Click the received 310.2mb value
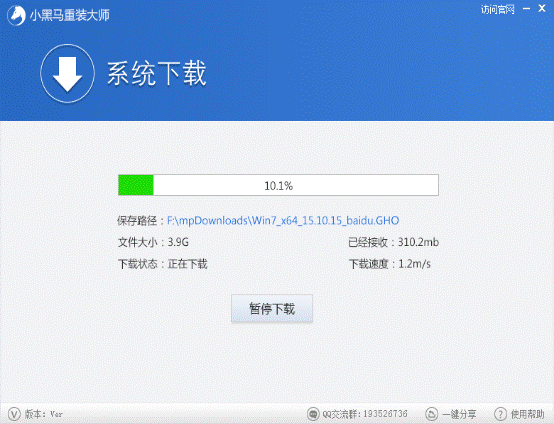This screenshot has height=424, width=554. pyautogui.click(x=418, y=242)
